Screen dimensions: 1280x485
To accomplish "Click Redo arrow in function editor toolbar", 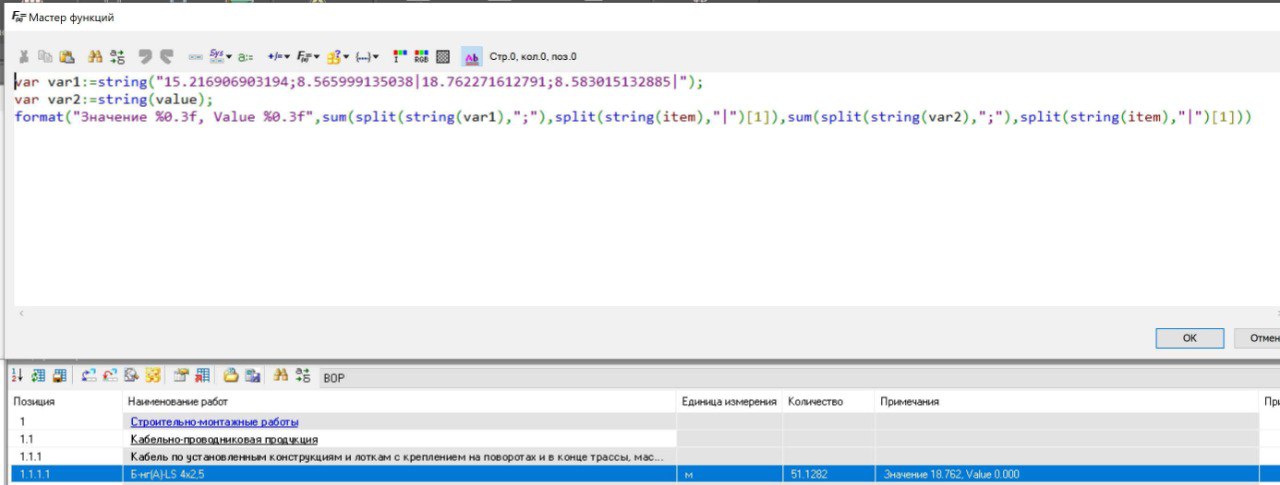I will tap(166, 57).
